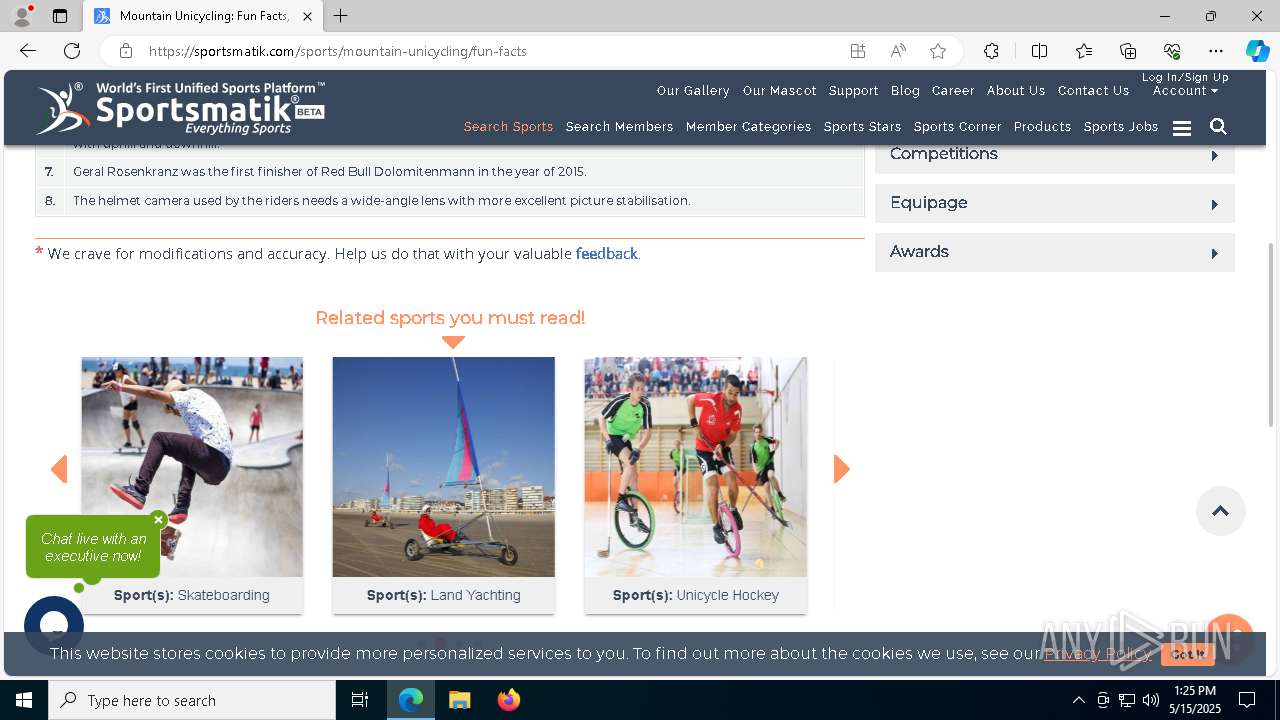The width and height of the screenshot is (1280, 720).
Task: Open the site hamburger menu icon
Action: point(1182,128)
